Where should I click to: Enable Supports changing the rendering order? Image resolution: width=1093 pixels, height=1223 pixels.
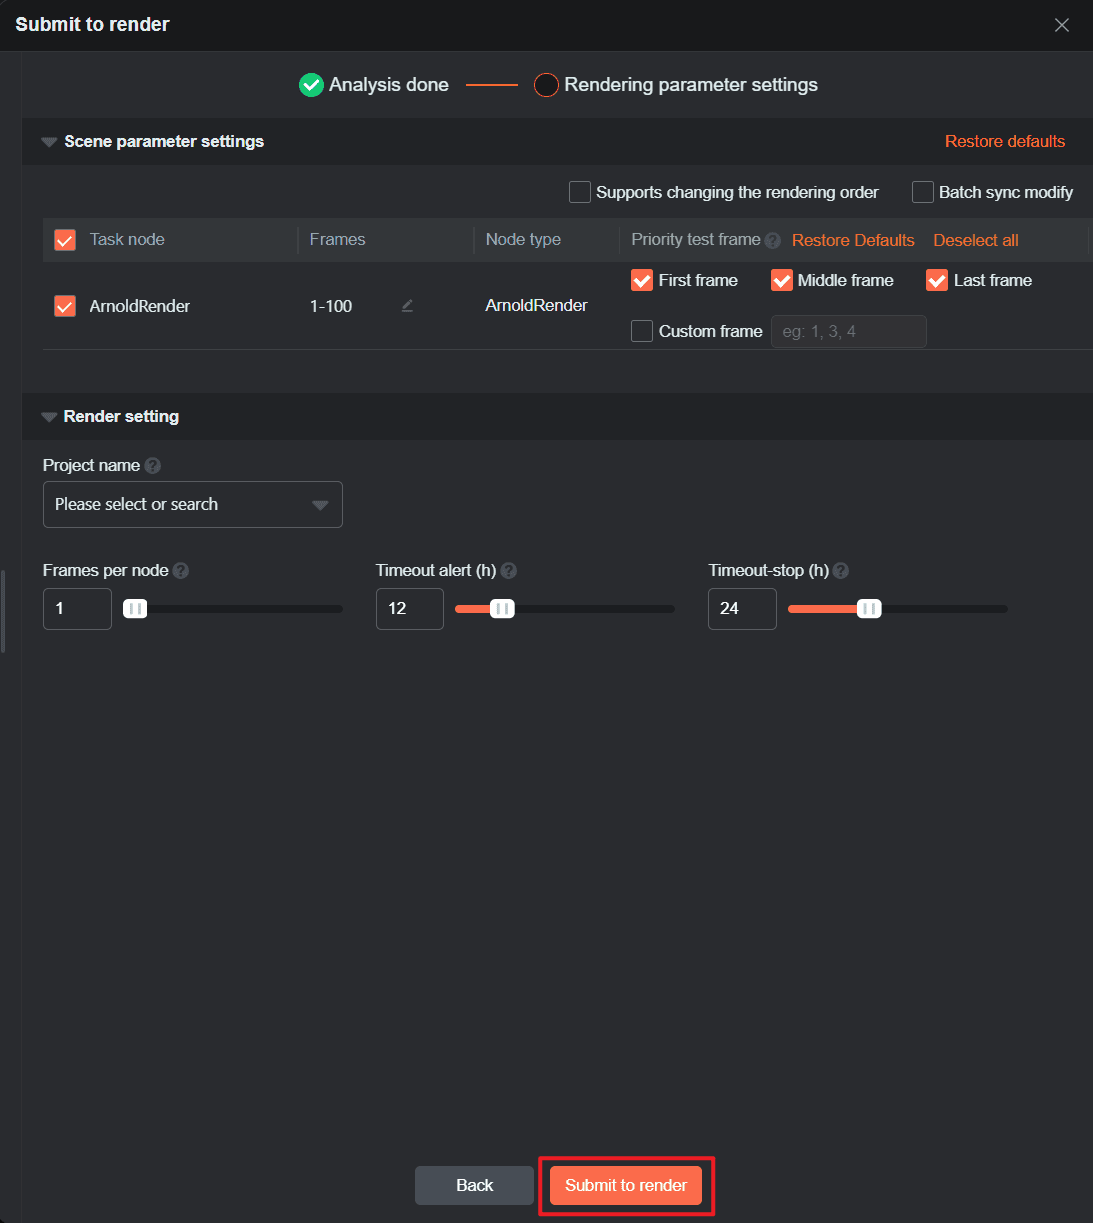tap(580, 192)
